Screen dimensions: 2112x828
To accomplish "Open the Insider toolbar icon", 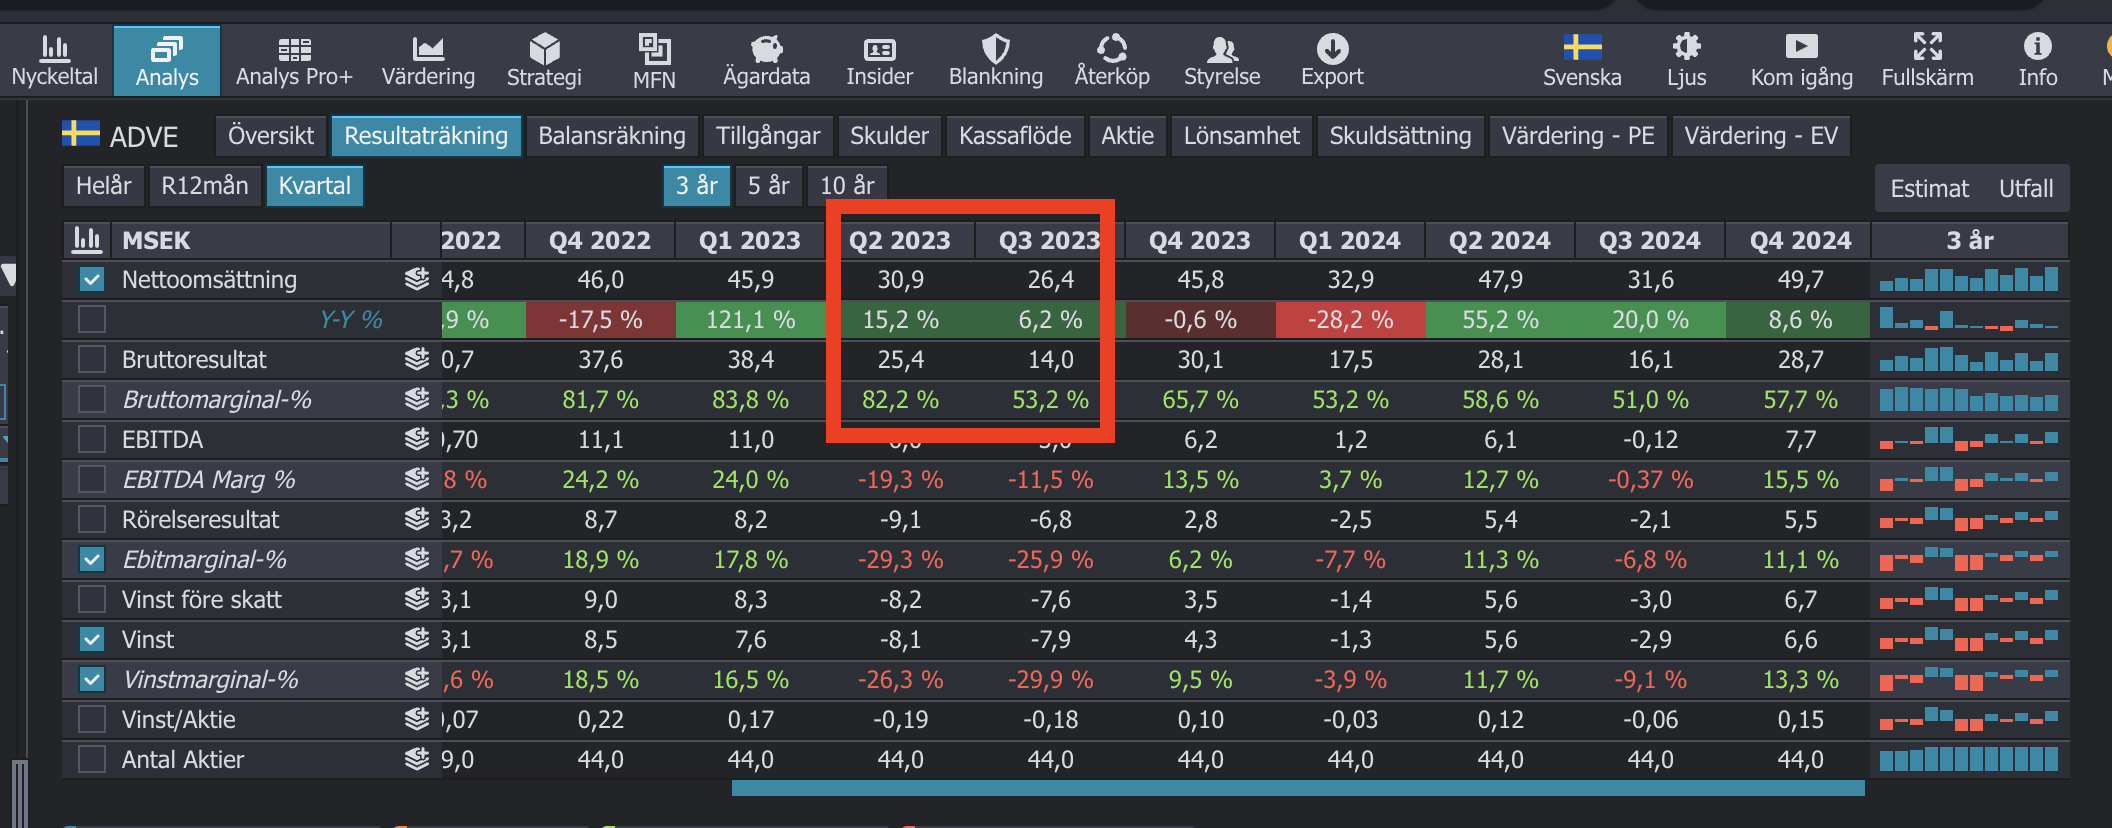I will 879,49.
